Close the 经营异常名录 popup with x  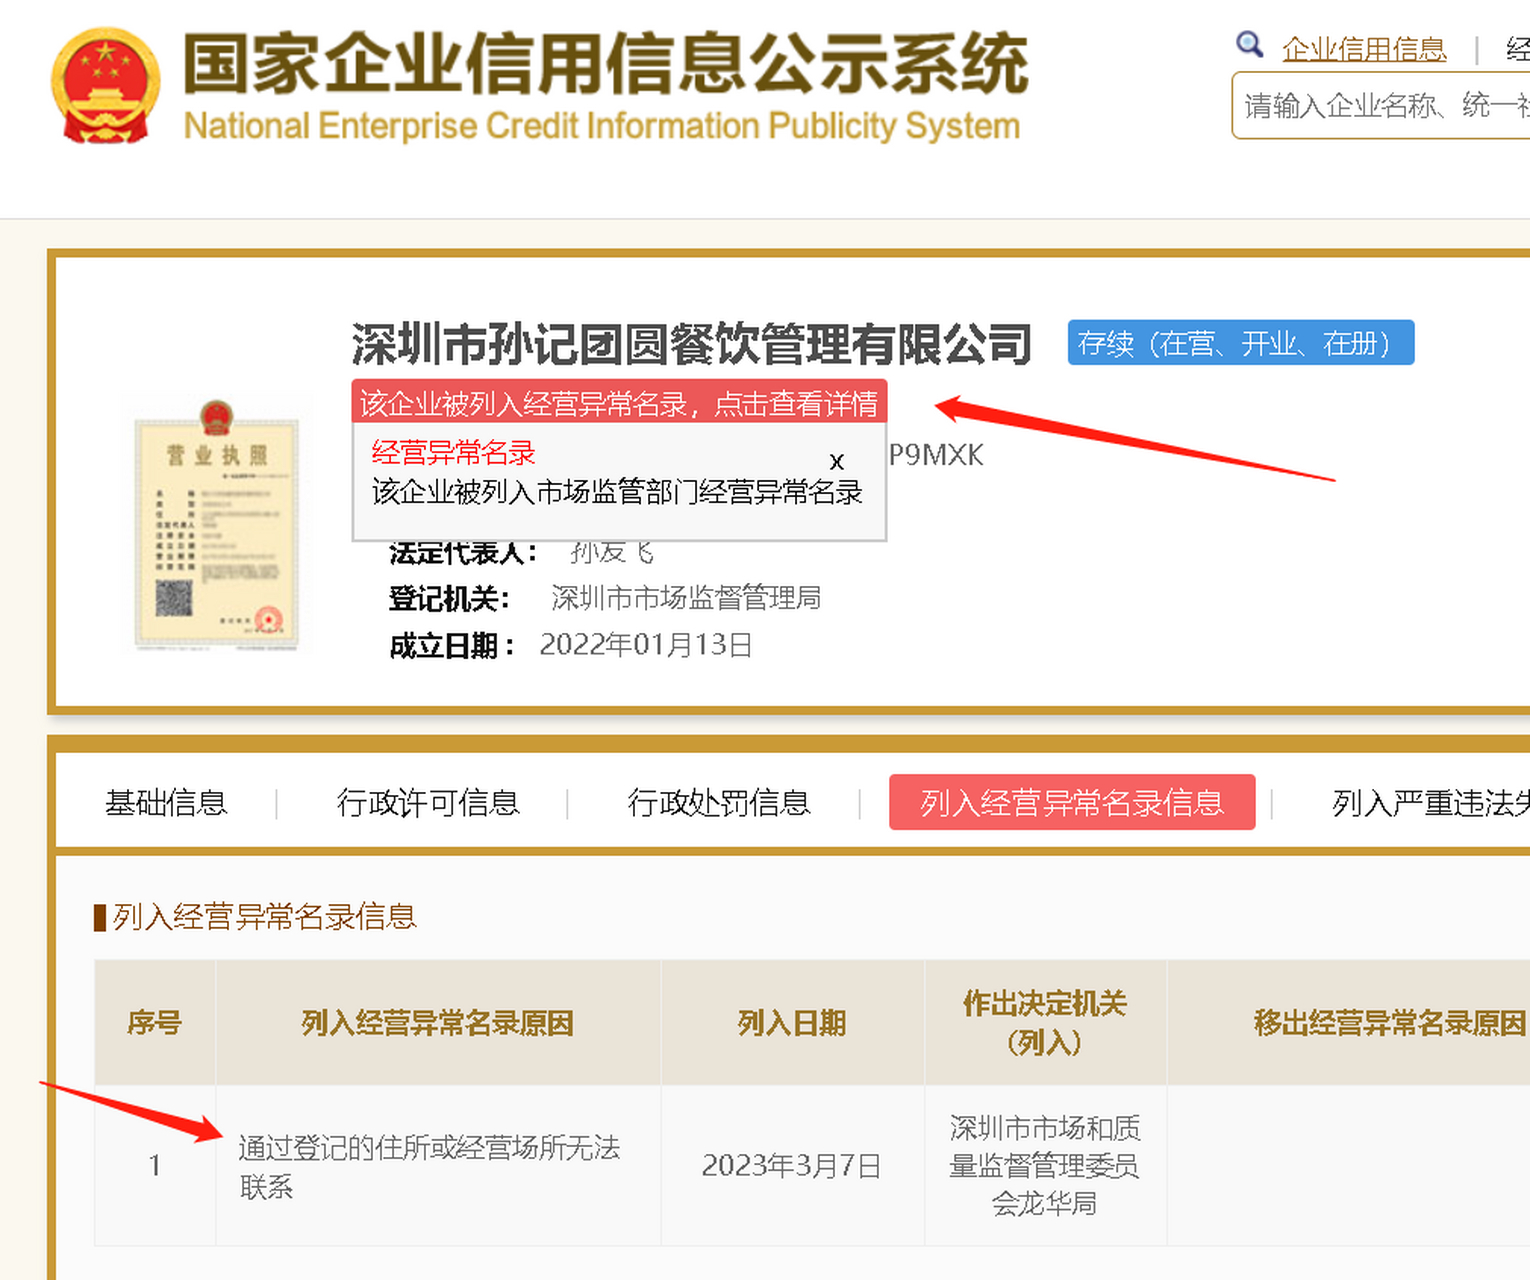[837, 461]
